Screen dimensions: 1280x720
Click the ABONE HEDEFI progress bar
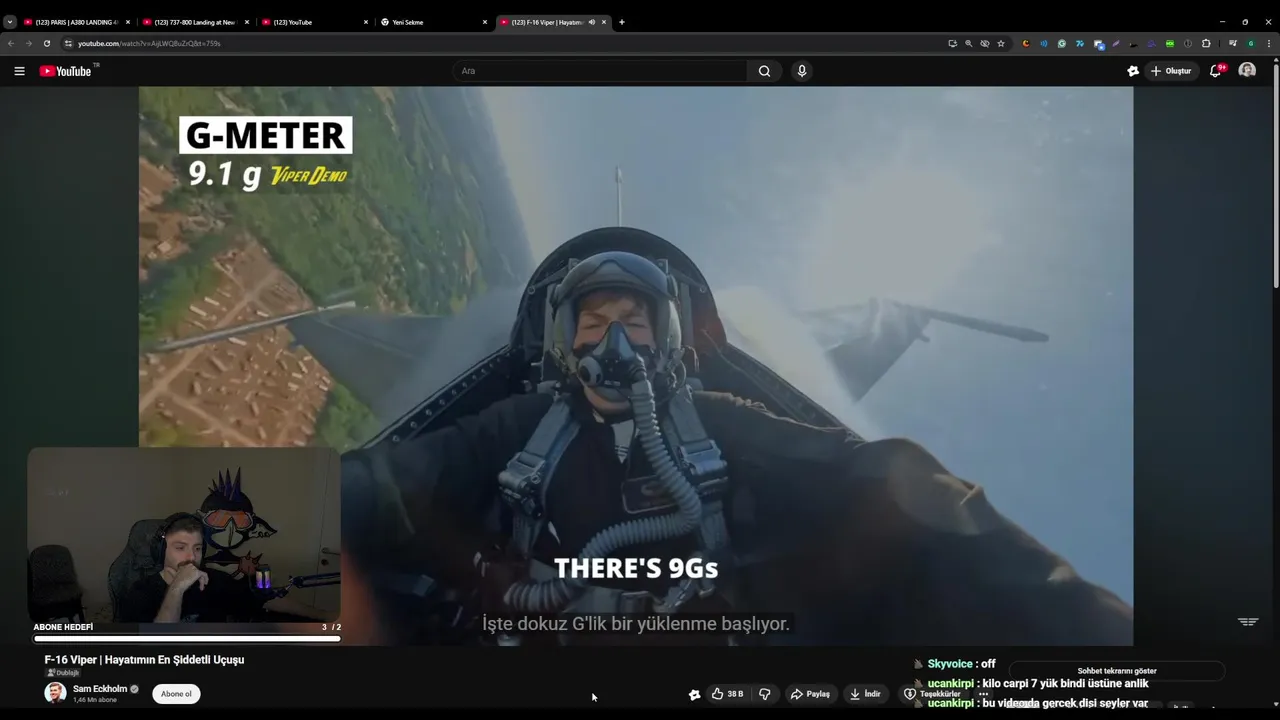click(187, 638)
